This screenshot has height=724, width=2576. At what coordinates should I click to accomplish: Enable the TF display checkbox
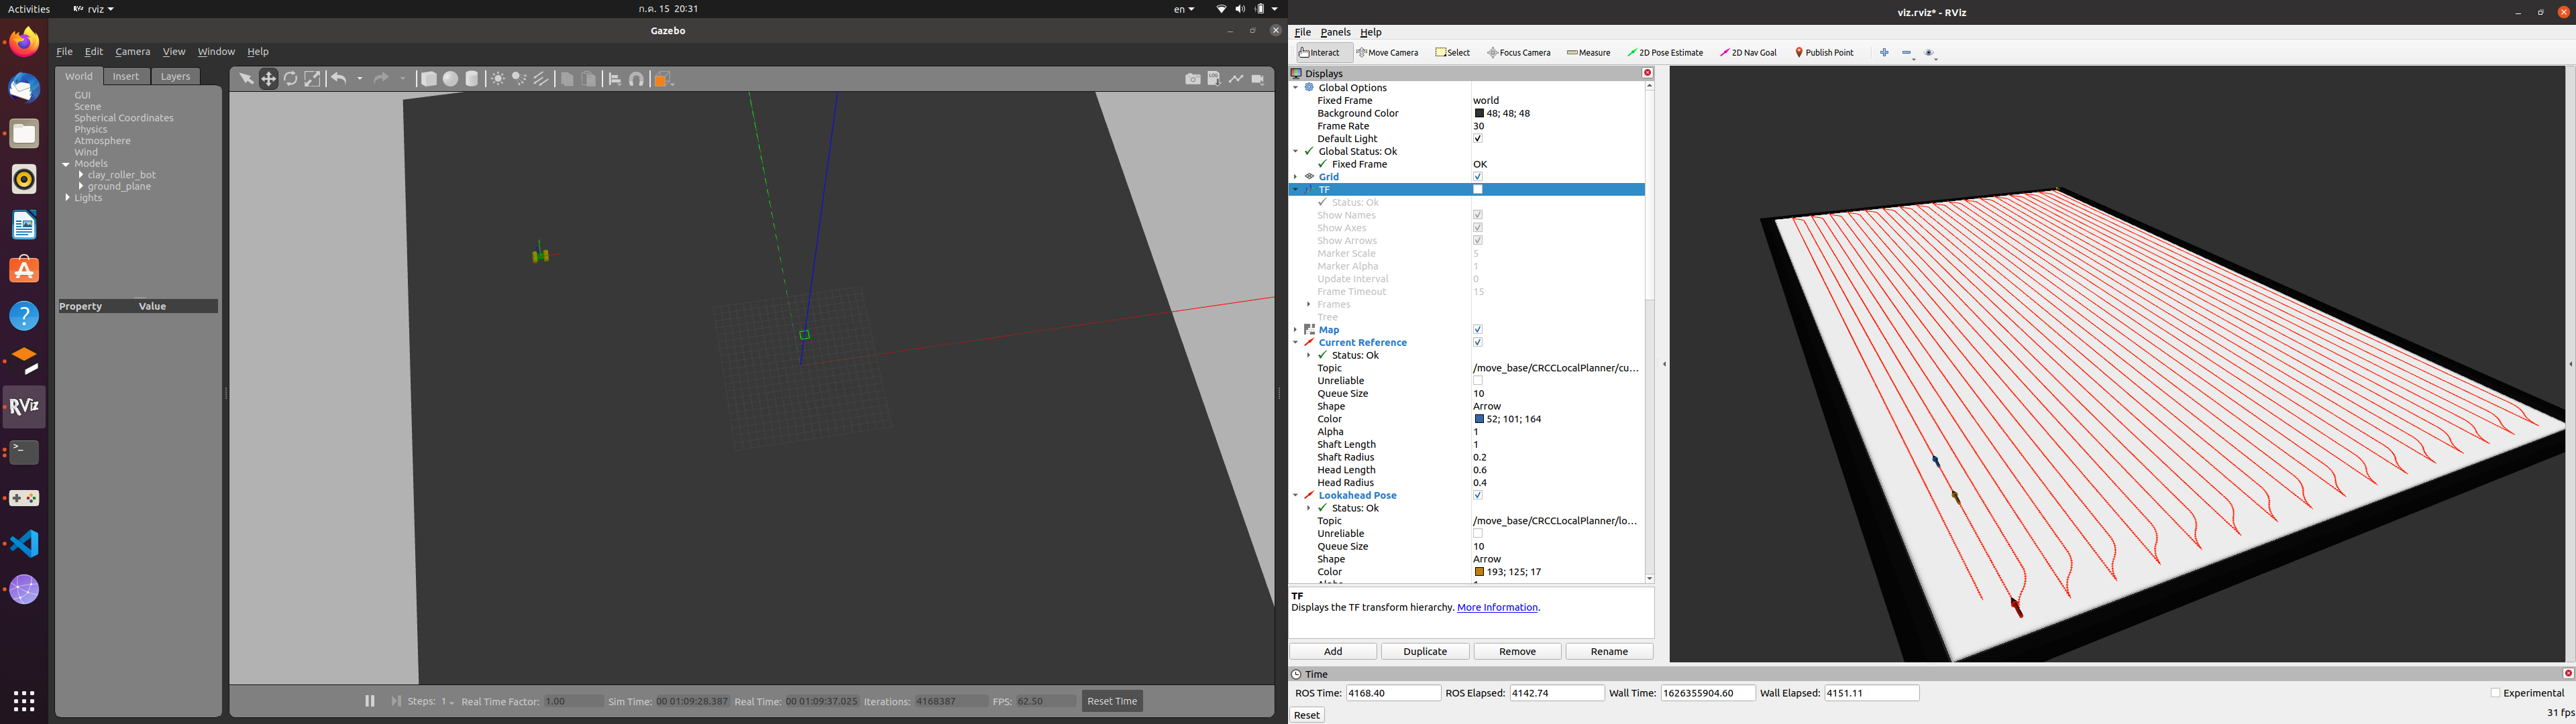click(x=1477, y=189)
